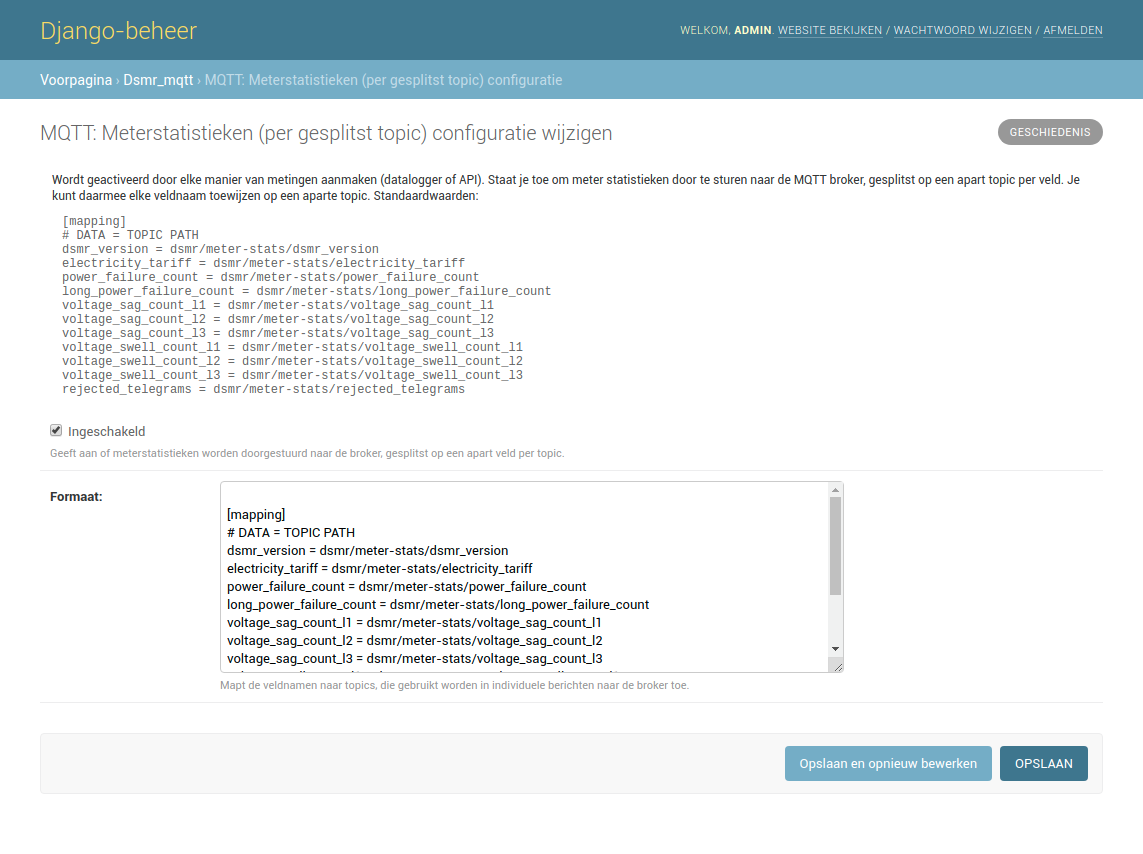Click the voltage_swell_count_l3 line in the default values
The height and width of the screenshot is (854, 1143).
tap(292, 375)
